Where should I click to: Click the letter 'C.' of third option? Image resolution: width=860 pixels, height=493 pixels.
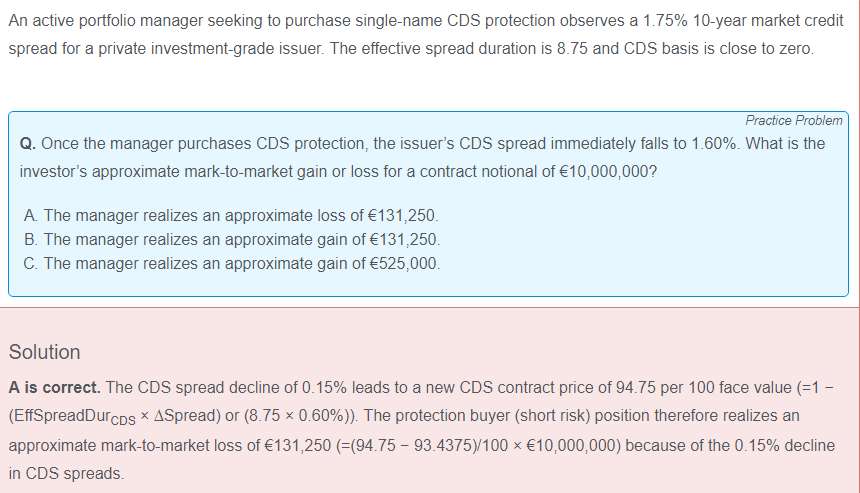31,264
